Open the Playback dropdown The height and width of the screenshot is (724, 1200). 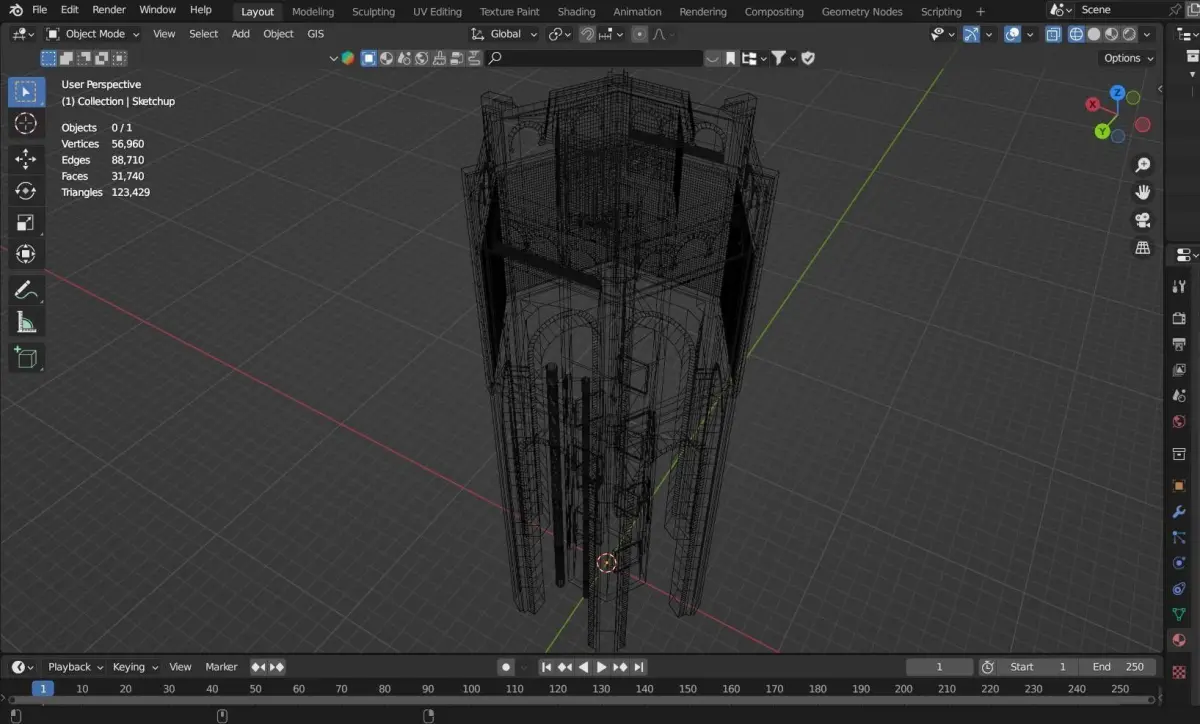[76, 667]
